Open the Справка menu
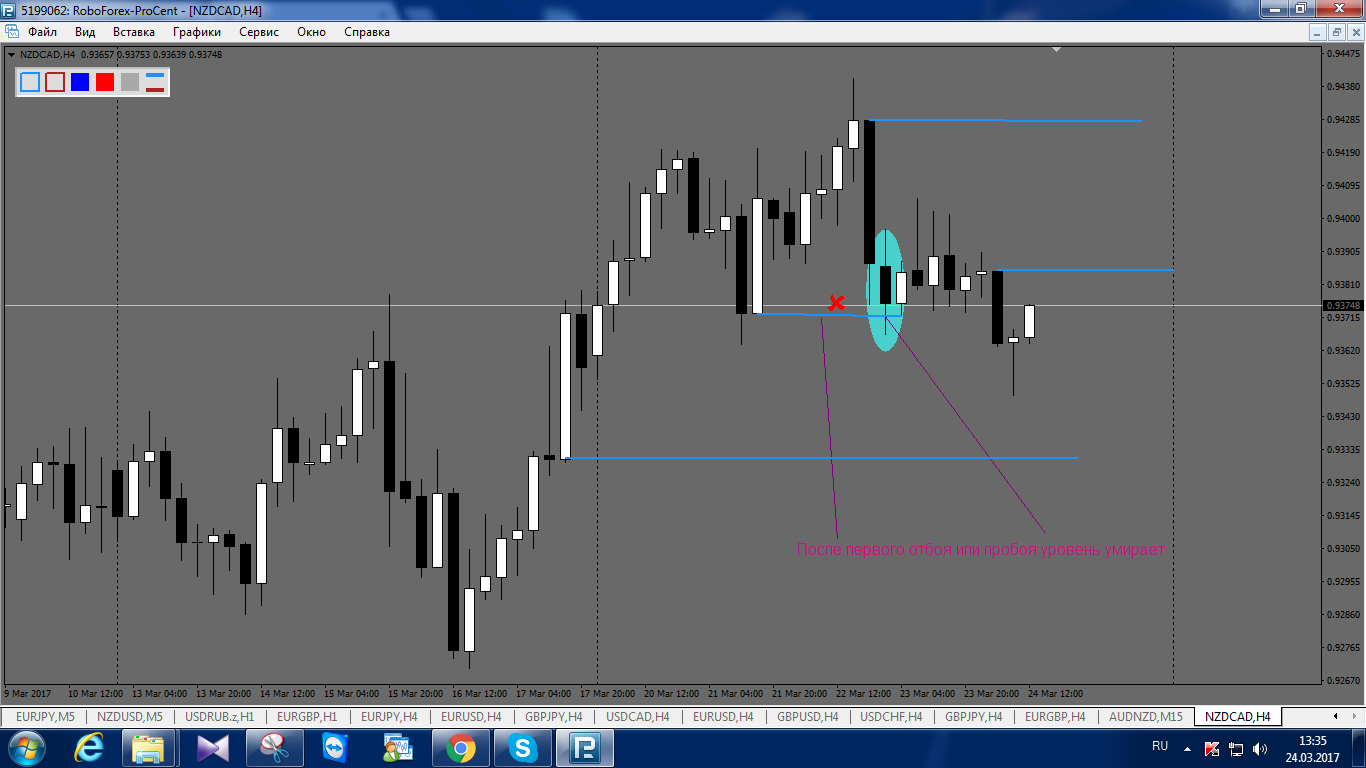This screenshot has height=768, width=1366. click(x=367, y=32)
